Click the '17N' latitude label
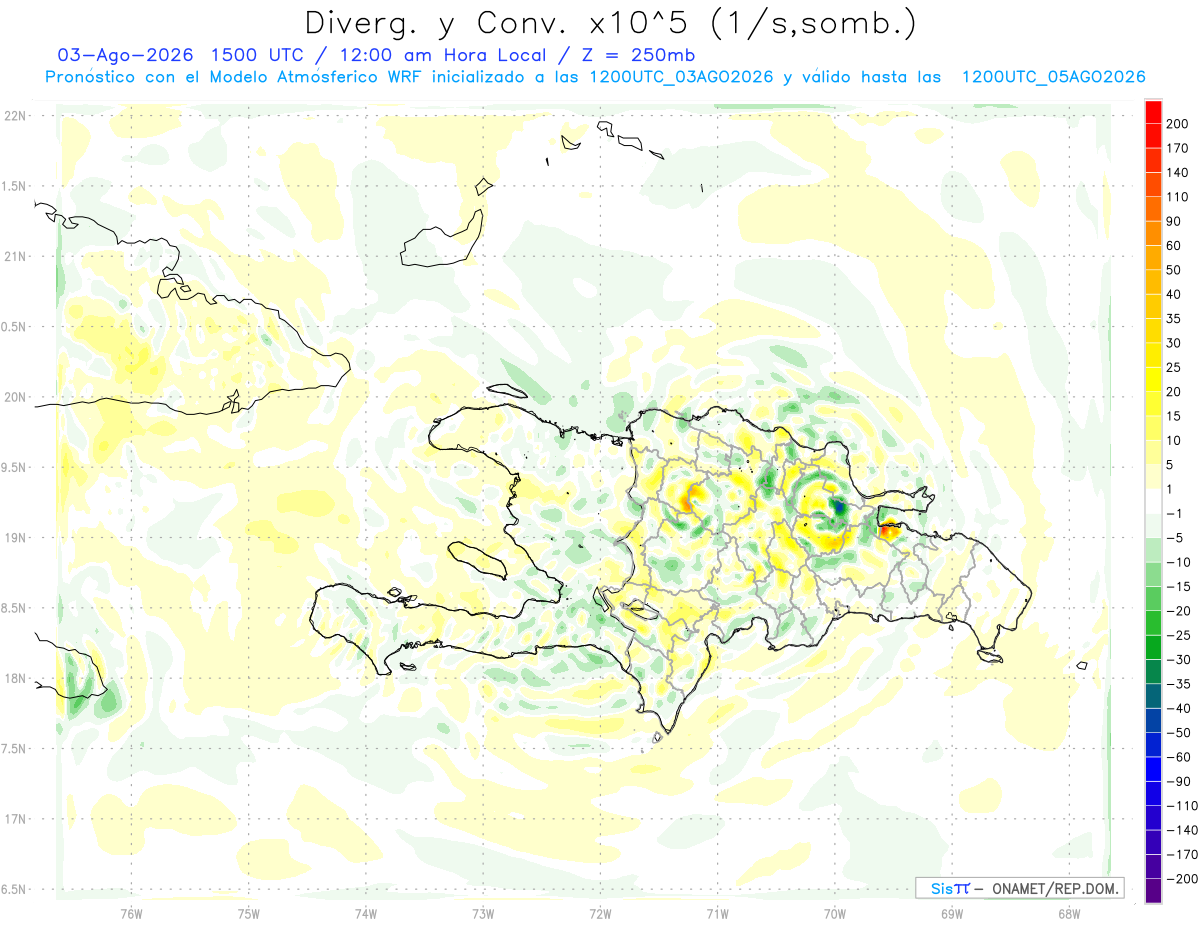Viewport: 1200px width, 927px height. 14,819
